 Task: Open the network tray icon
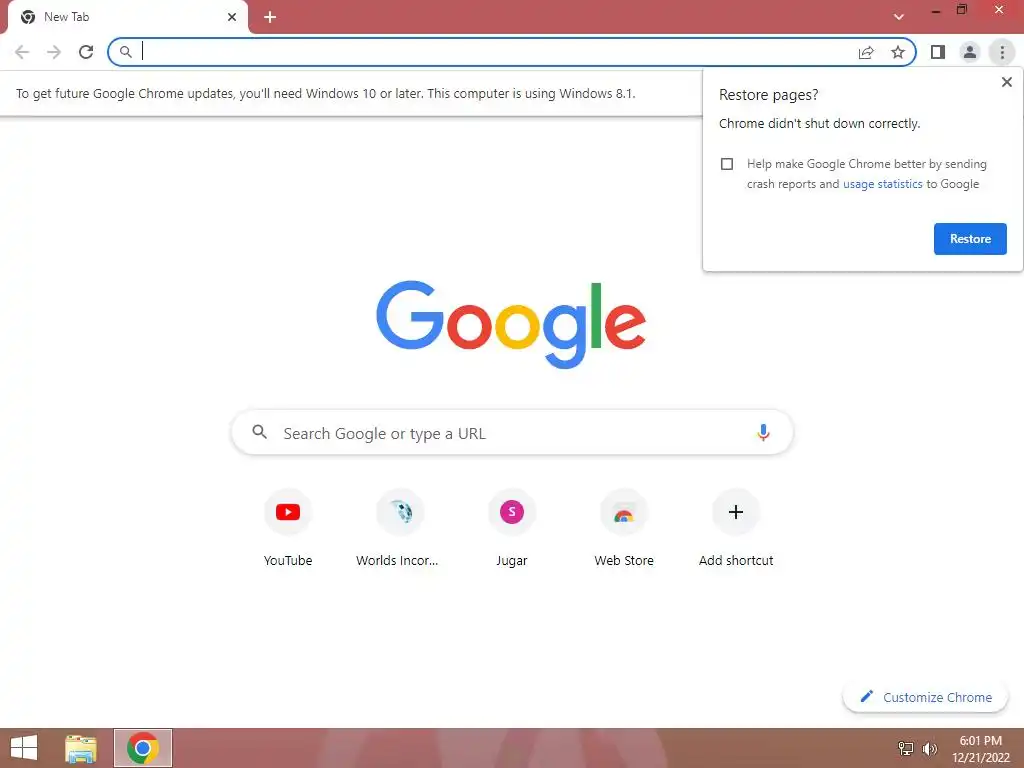coord(905,748)
